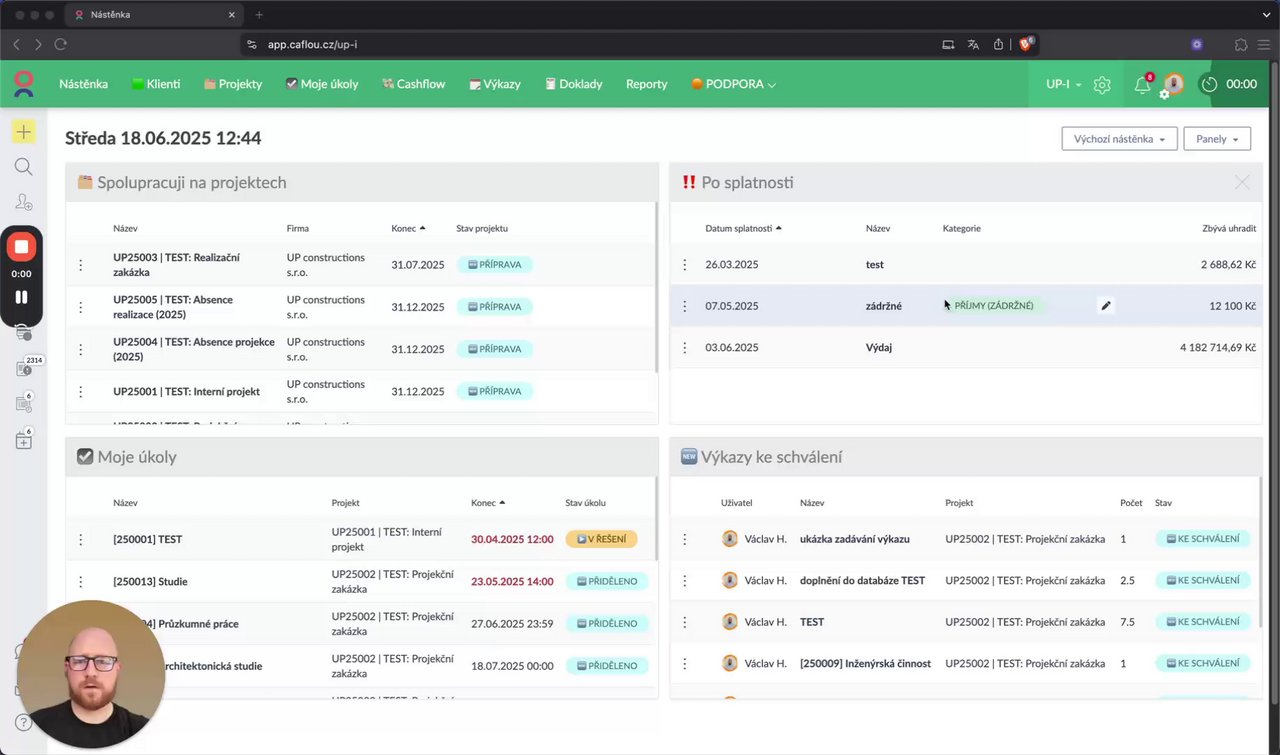Click the yellow plus icon in sidebar
Image resolution: width=1280 pixels, height=755 pixels.
point(23,132)
